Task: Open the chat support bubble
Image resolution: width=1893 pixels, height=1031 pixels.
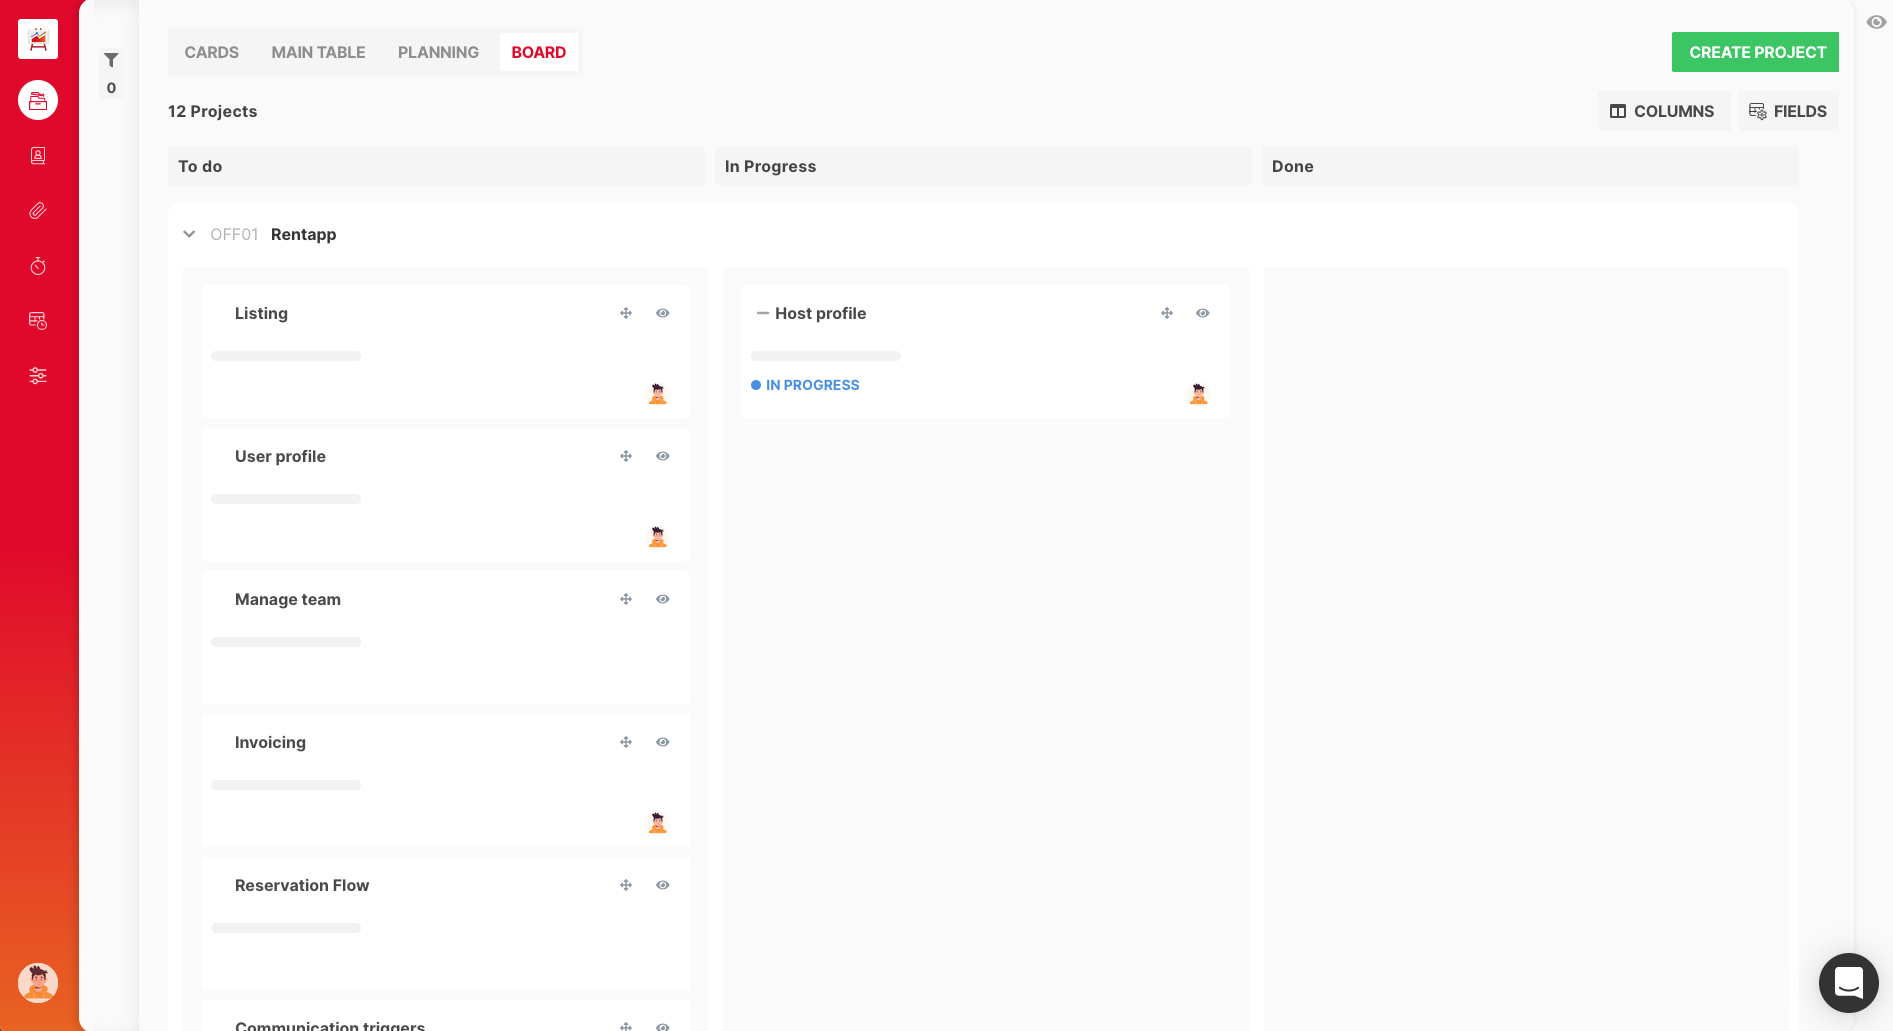Action: (1848, 983)
